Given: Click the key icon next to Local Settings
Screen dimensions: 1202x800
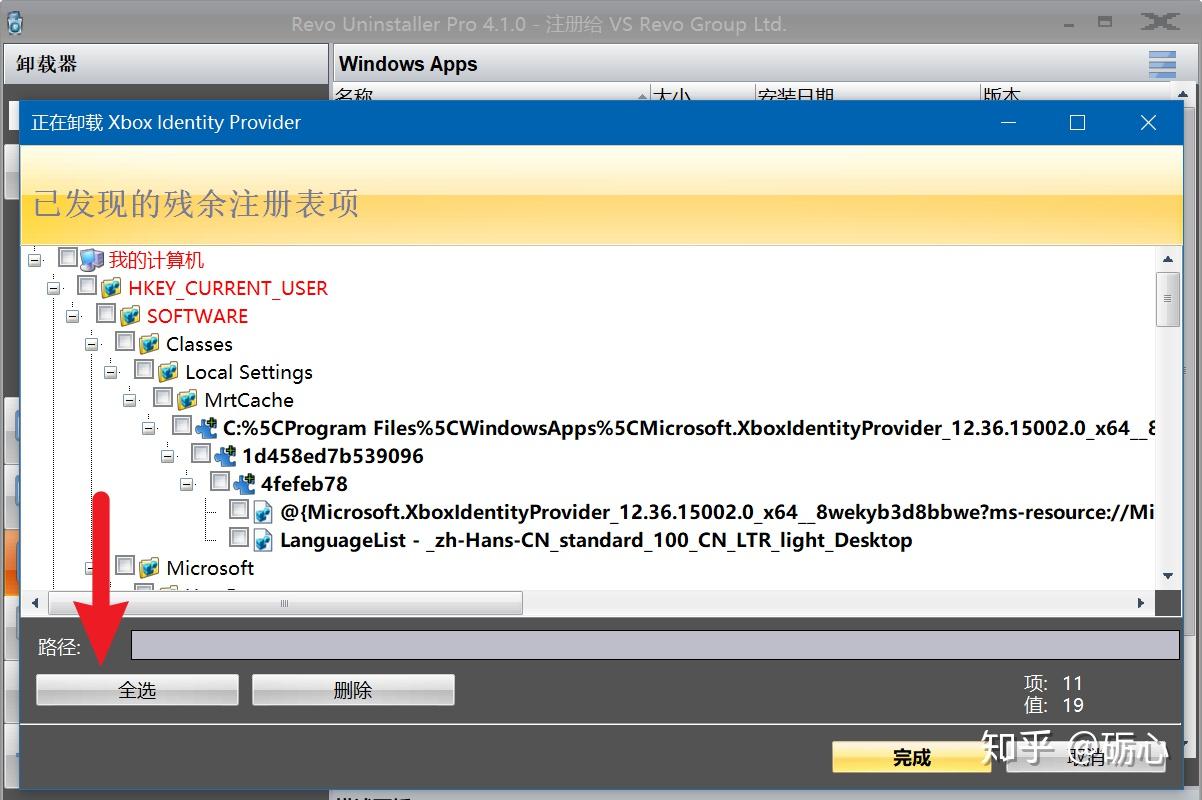Looking at the screenshot, I should [x=168, y=372].
